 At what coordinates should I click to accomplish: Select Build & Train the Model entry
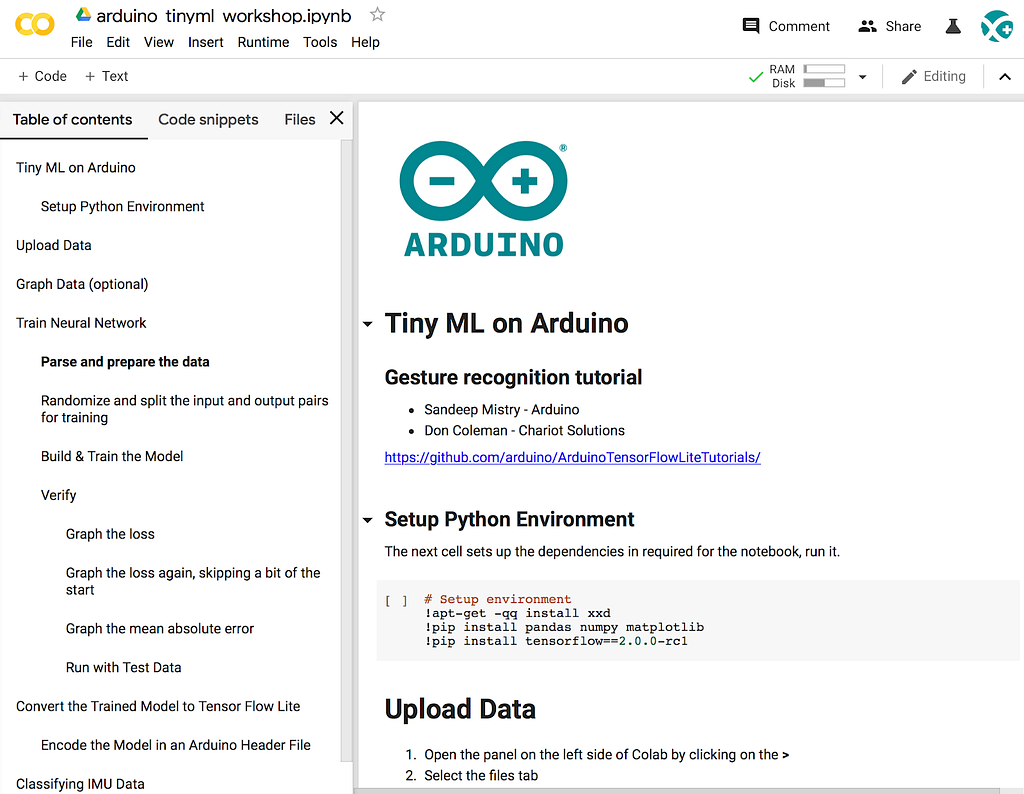(x=112, y=456)
